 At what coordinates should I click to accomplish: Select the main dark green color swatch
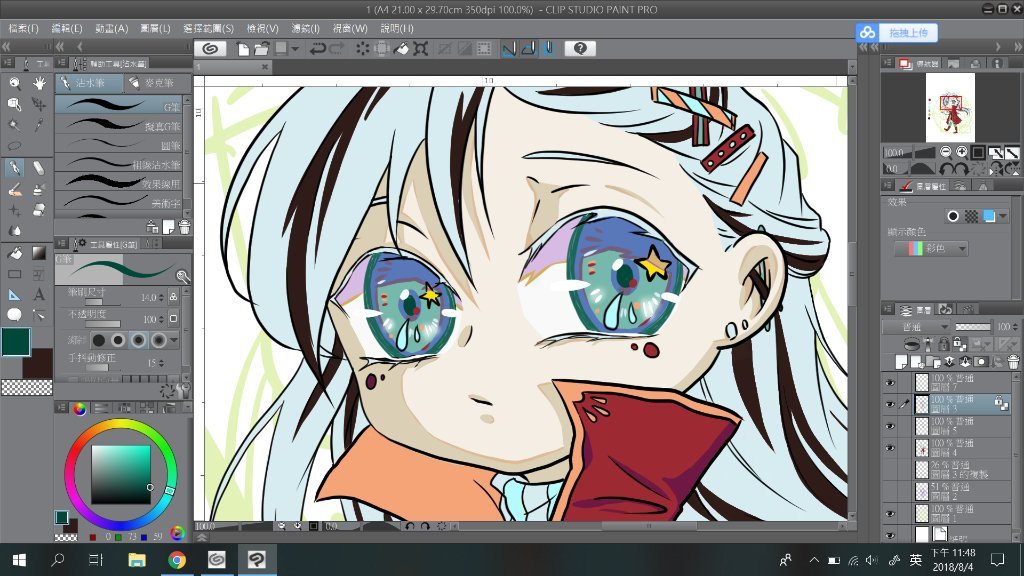pyautogui.click(x=16, y=342)
